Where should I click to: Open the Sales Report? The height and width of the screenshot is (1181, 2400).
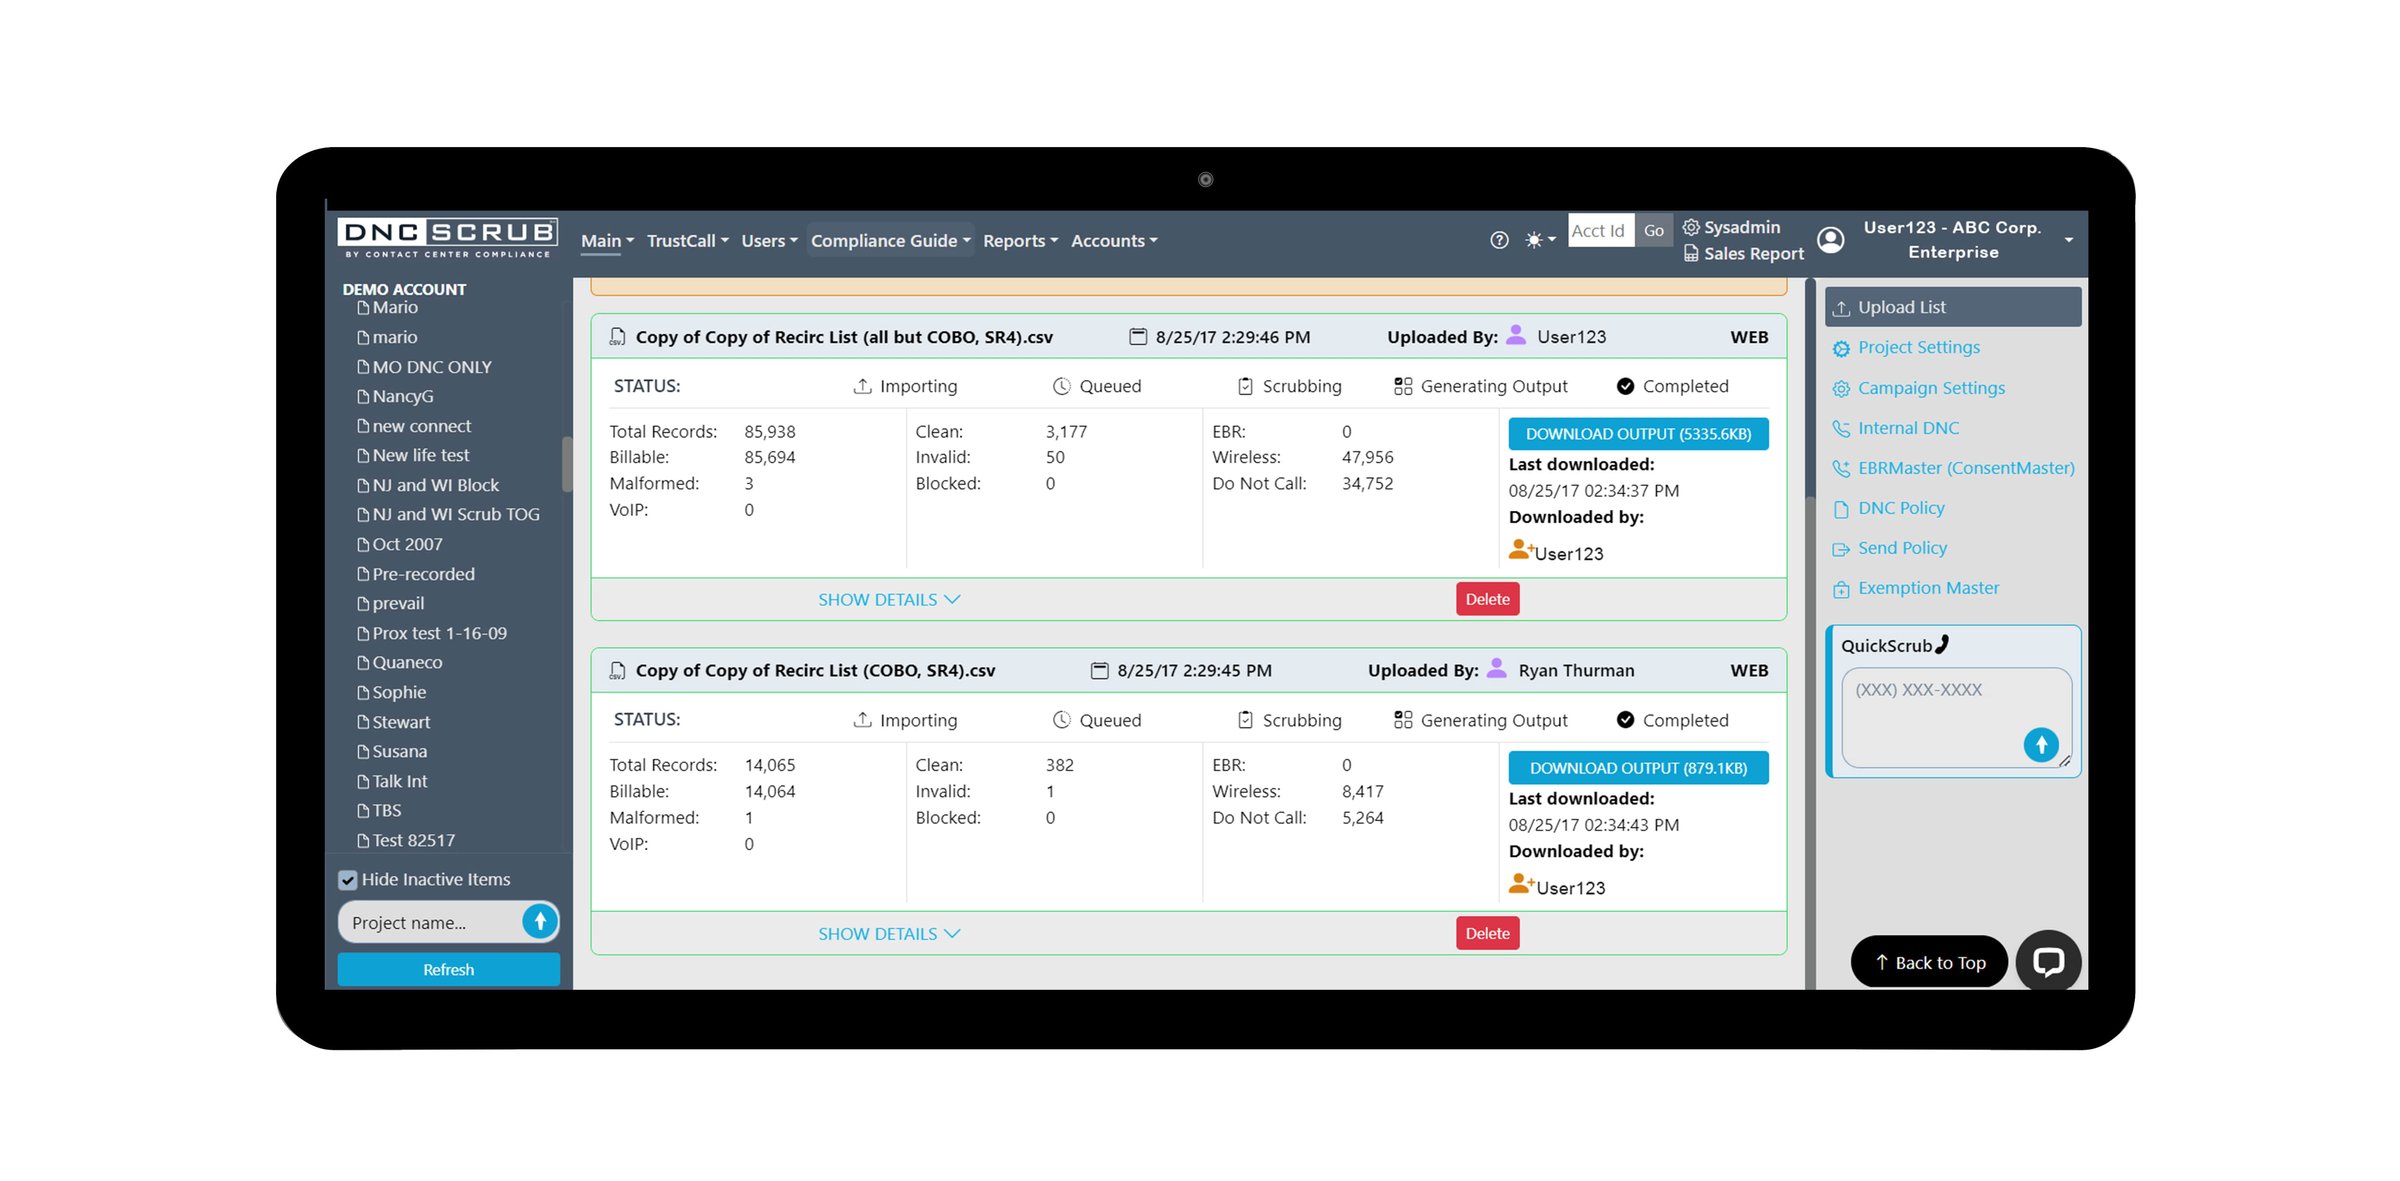(1752, 253)
